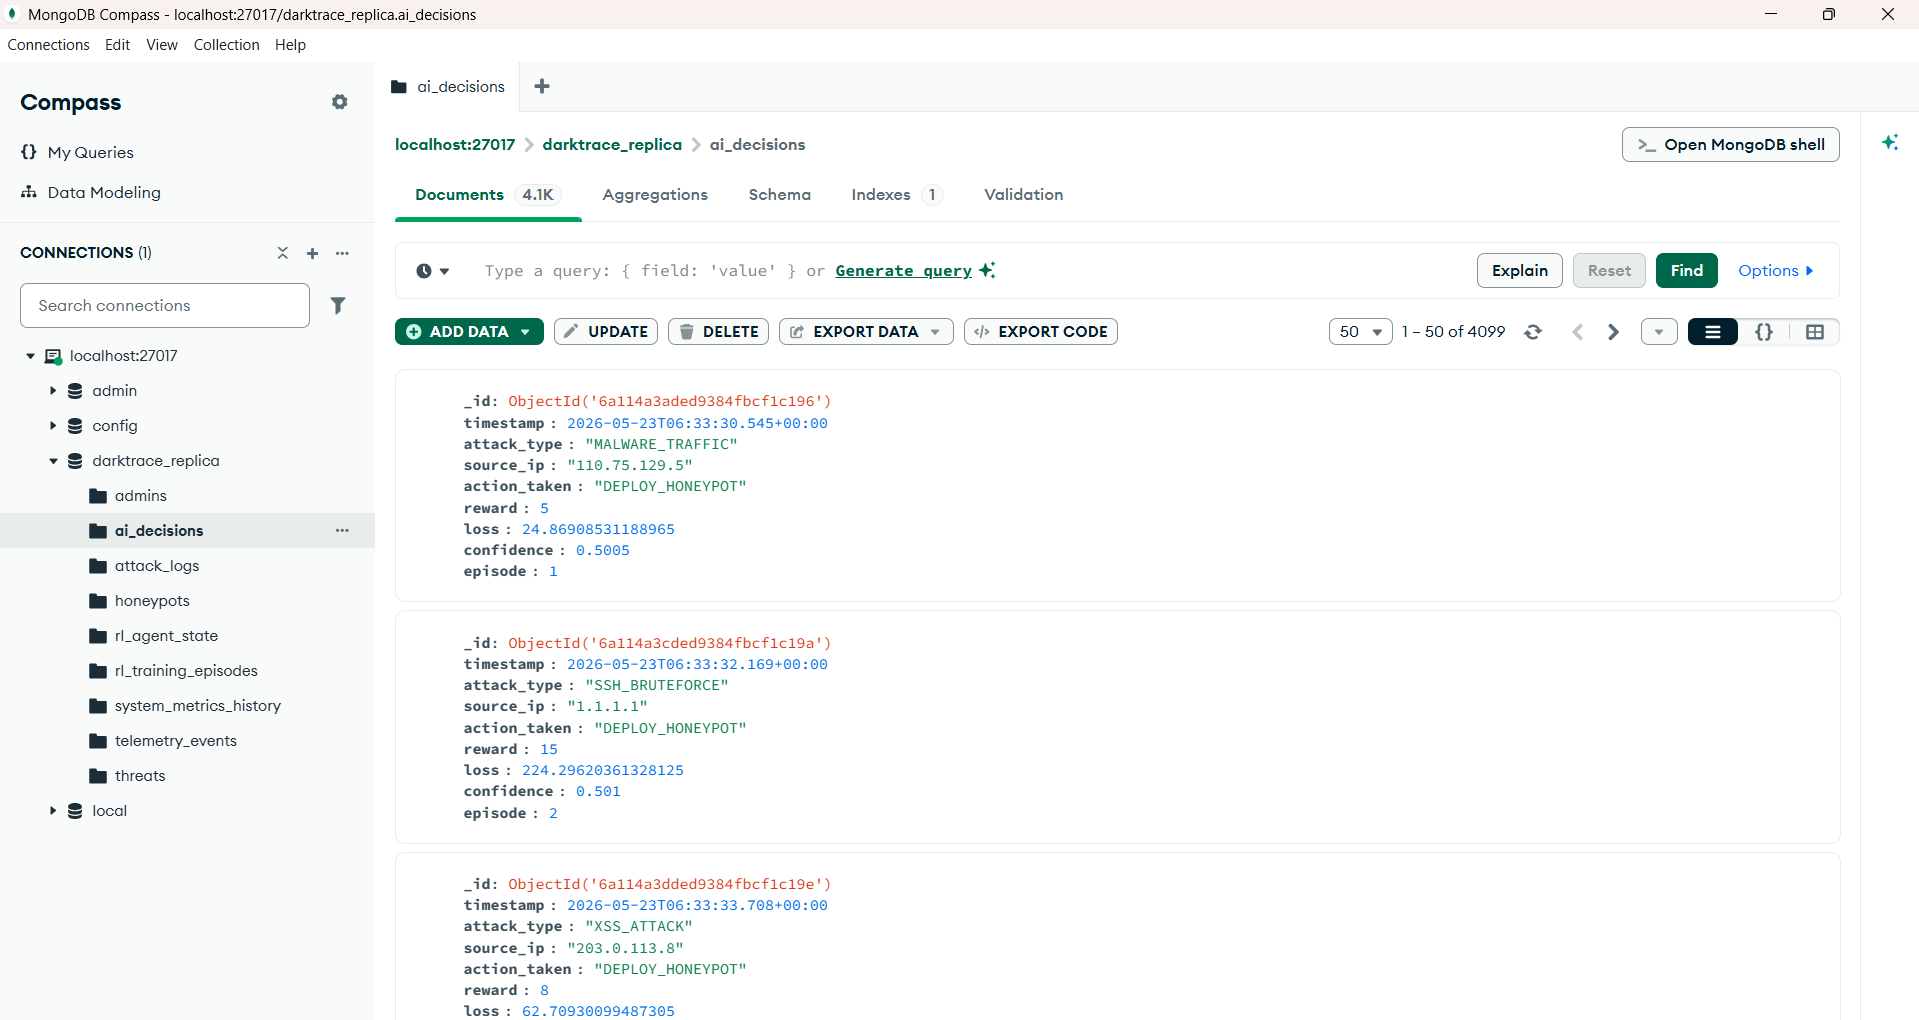
Task: Open Help menu
Action: (x=290, y=45)
